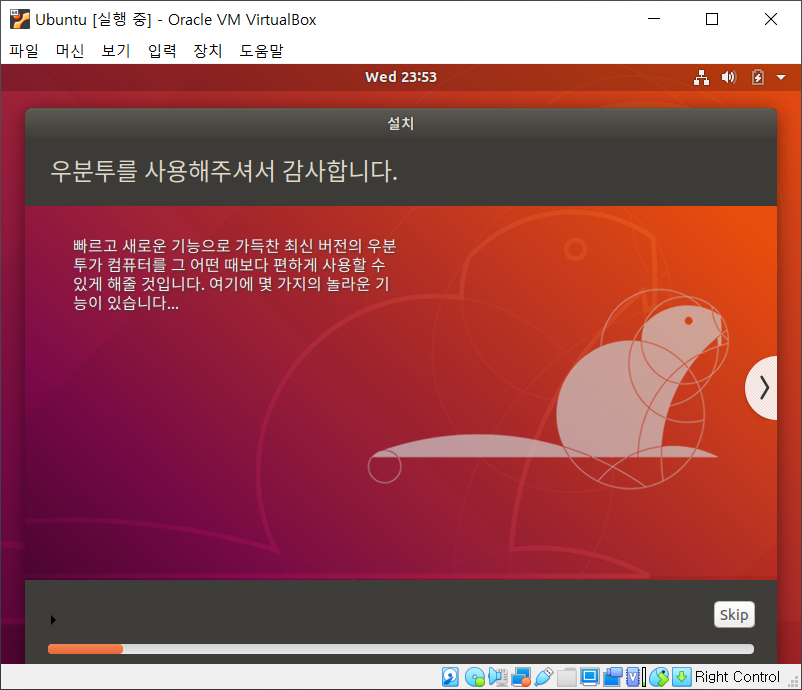This screenshot has height=690, width=802.
Task: Click the VirtualBox window title icon
Action: coord(19,19)
